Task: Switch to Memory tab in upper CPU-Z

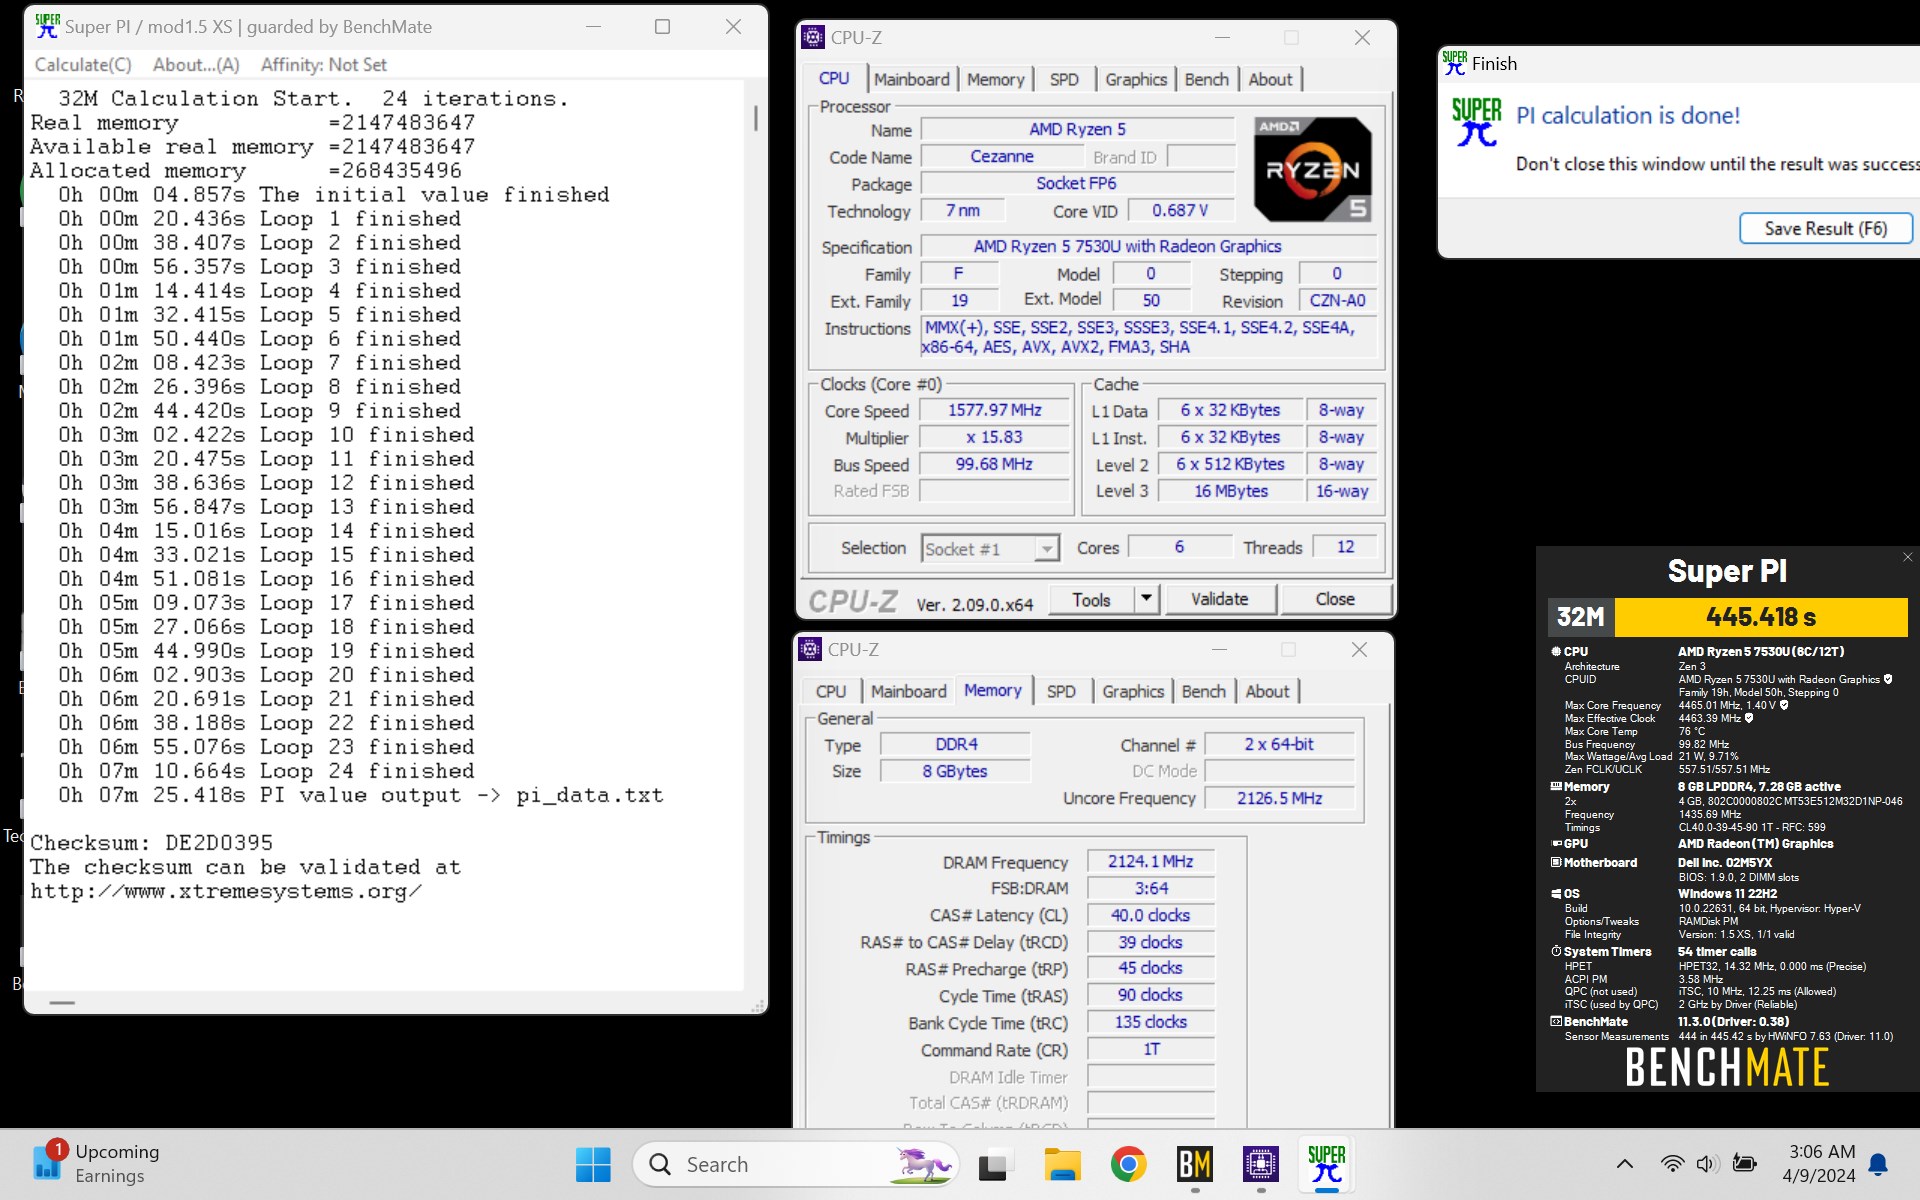Action: 995,80
